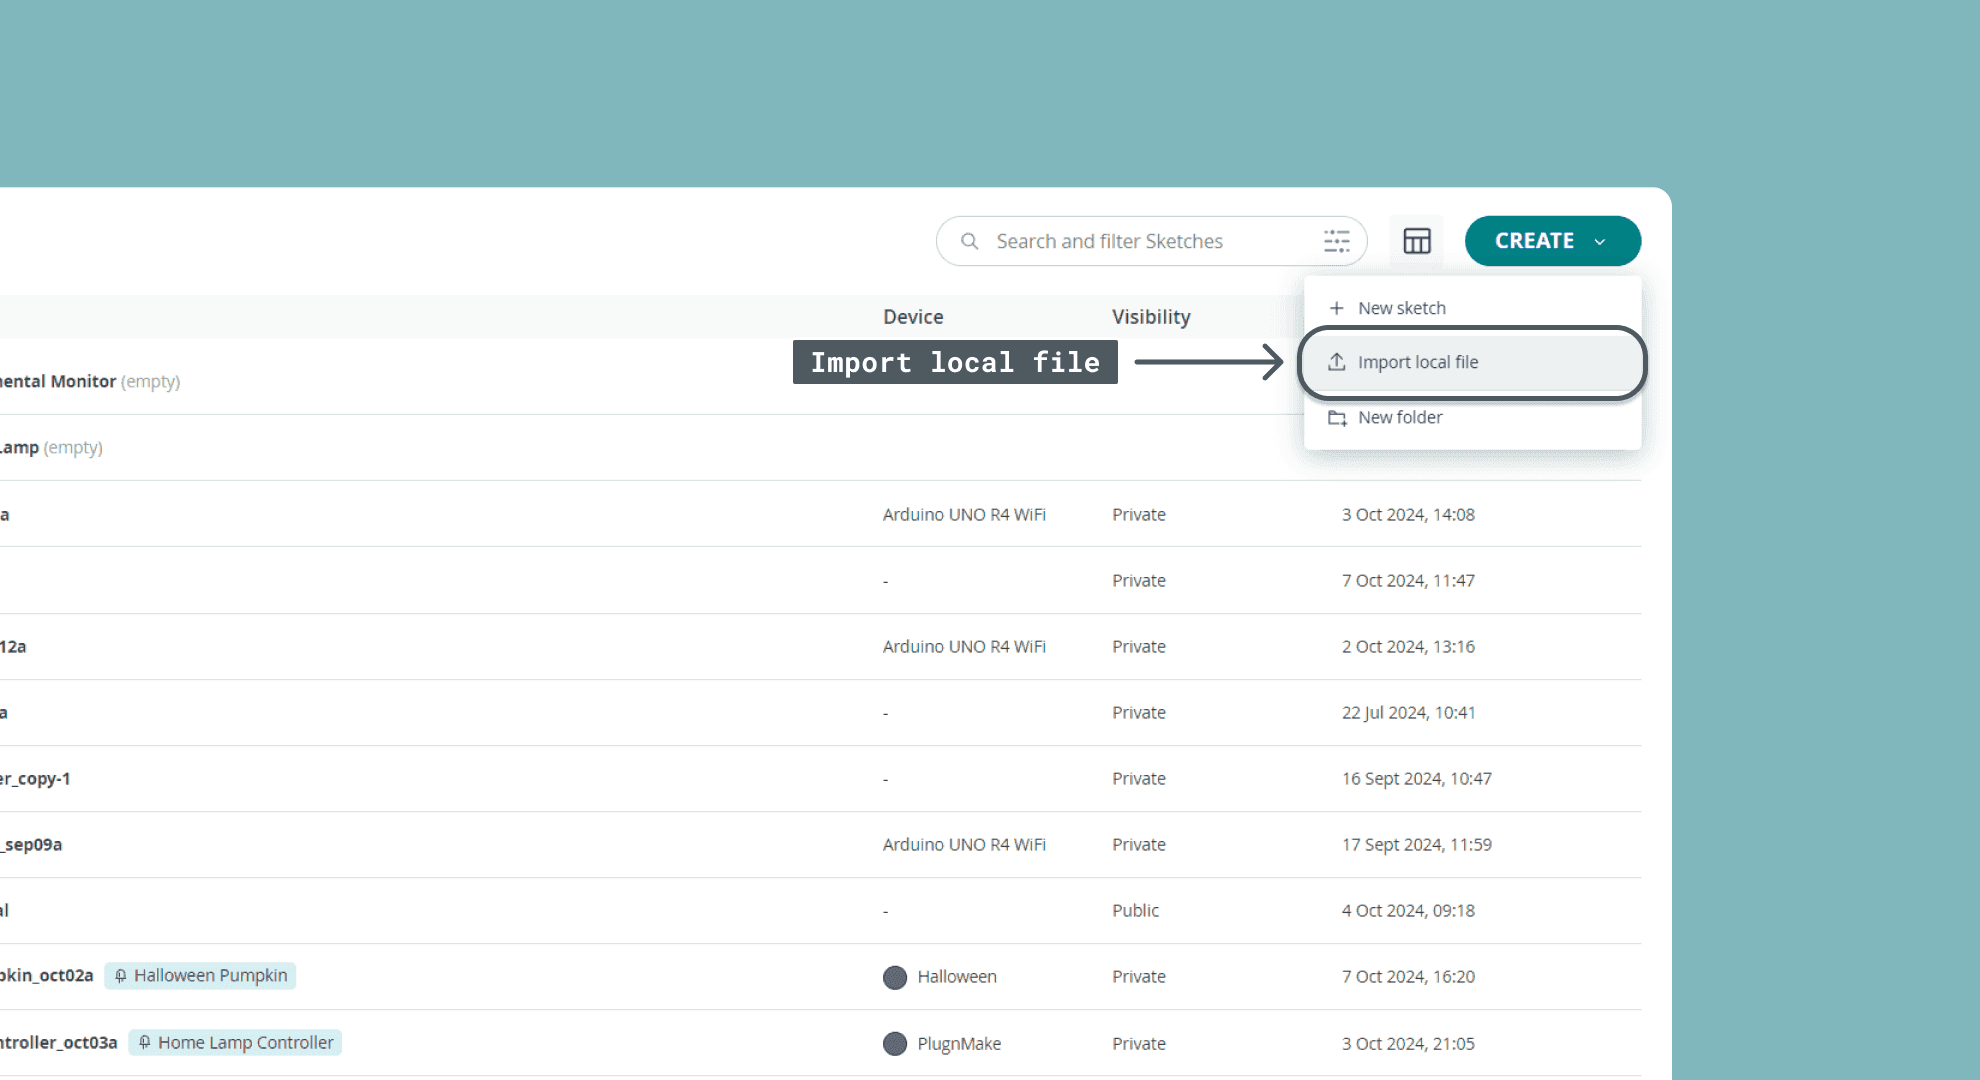Click the table view icon beside CREATE
The image size is (1980, 1080).
[1417, 241]
